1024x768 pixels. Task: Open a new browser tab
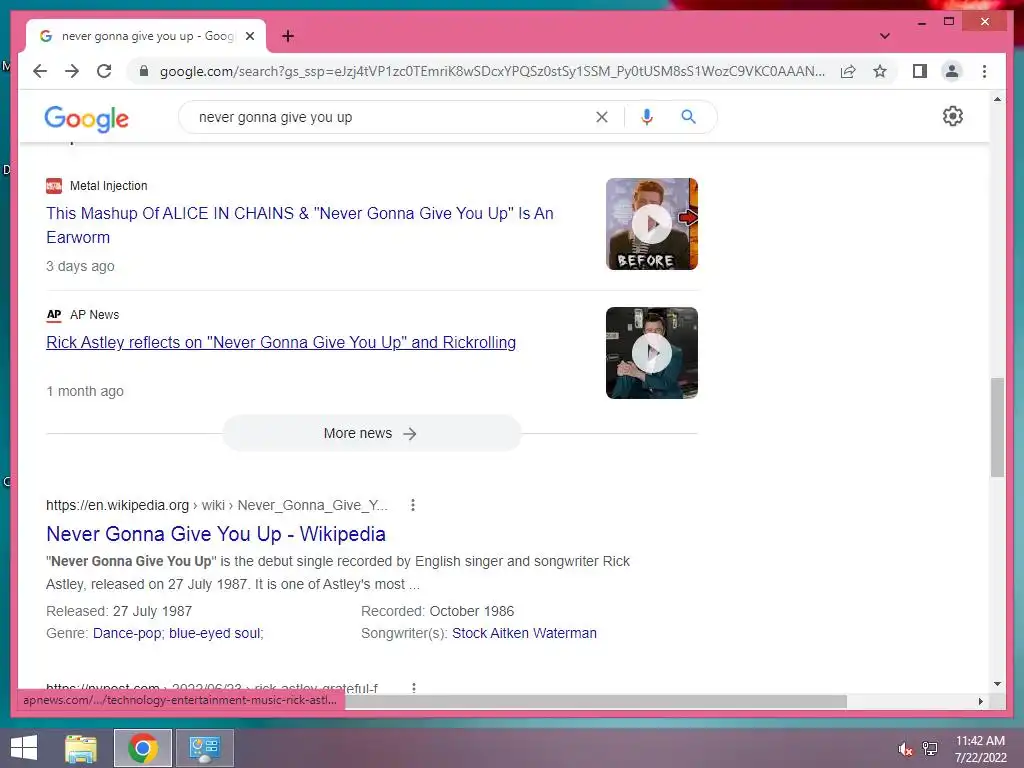coord(288,36)
